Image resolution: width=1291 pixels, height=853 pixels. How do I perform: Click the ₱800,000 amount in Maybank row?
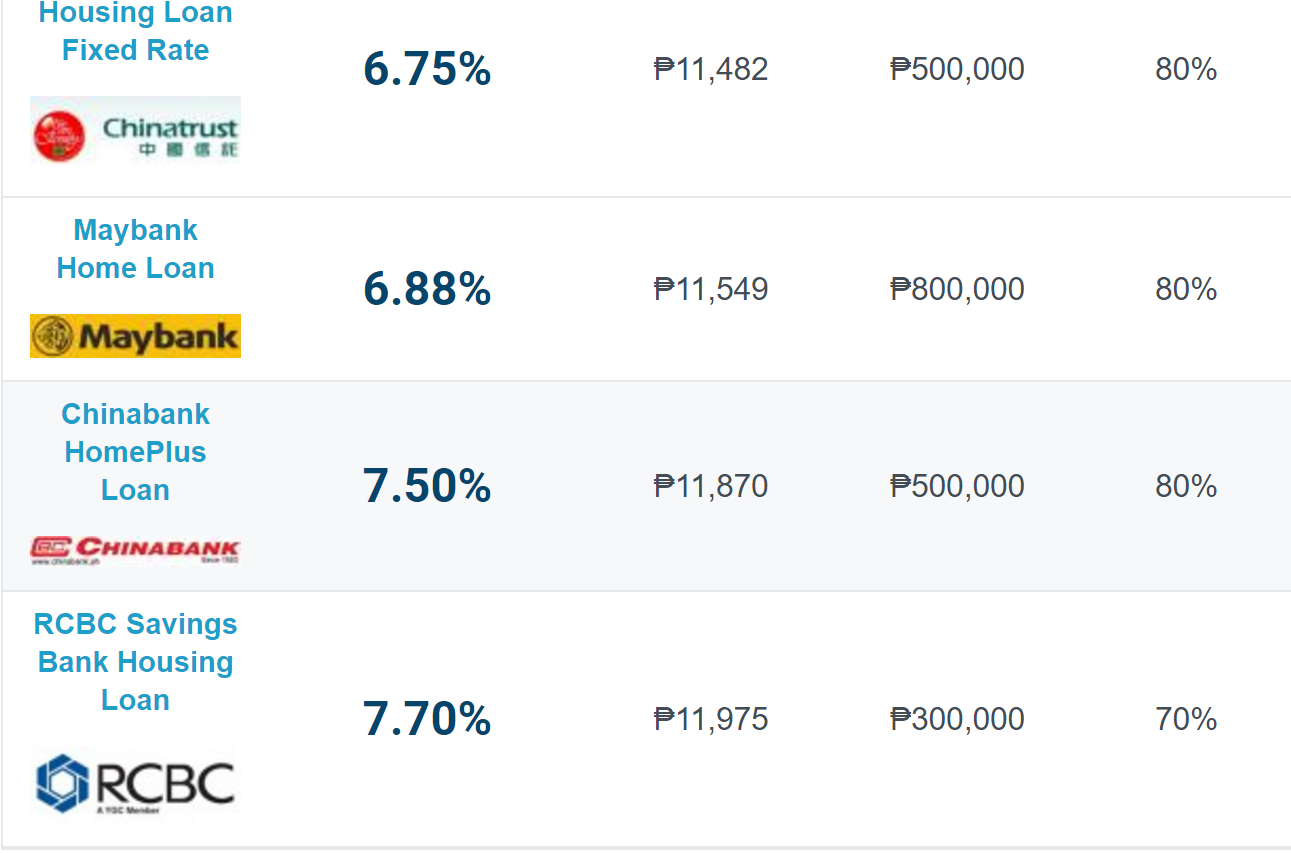957,290
